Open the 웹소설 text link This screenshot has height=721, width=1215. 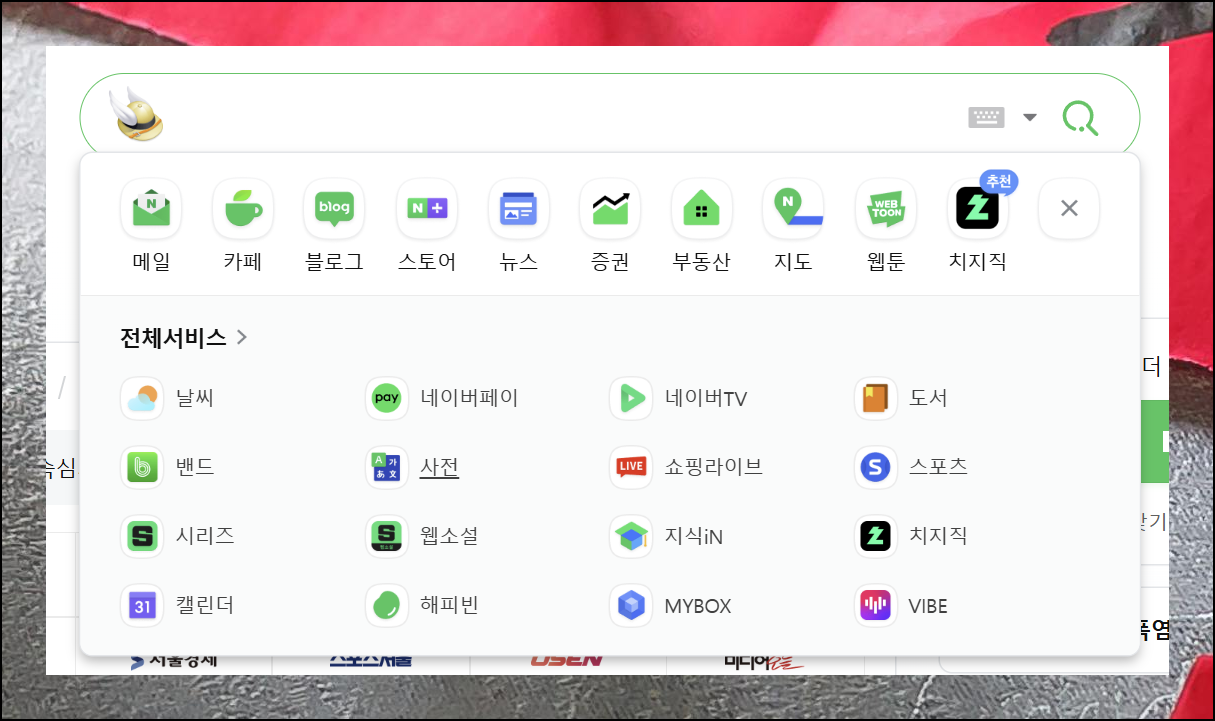tap(450, 536)
